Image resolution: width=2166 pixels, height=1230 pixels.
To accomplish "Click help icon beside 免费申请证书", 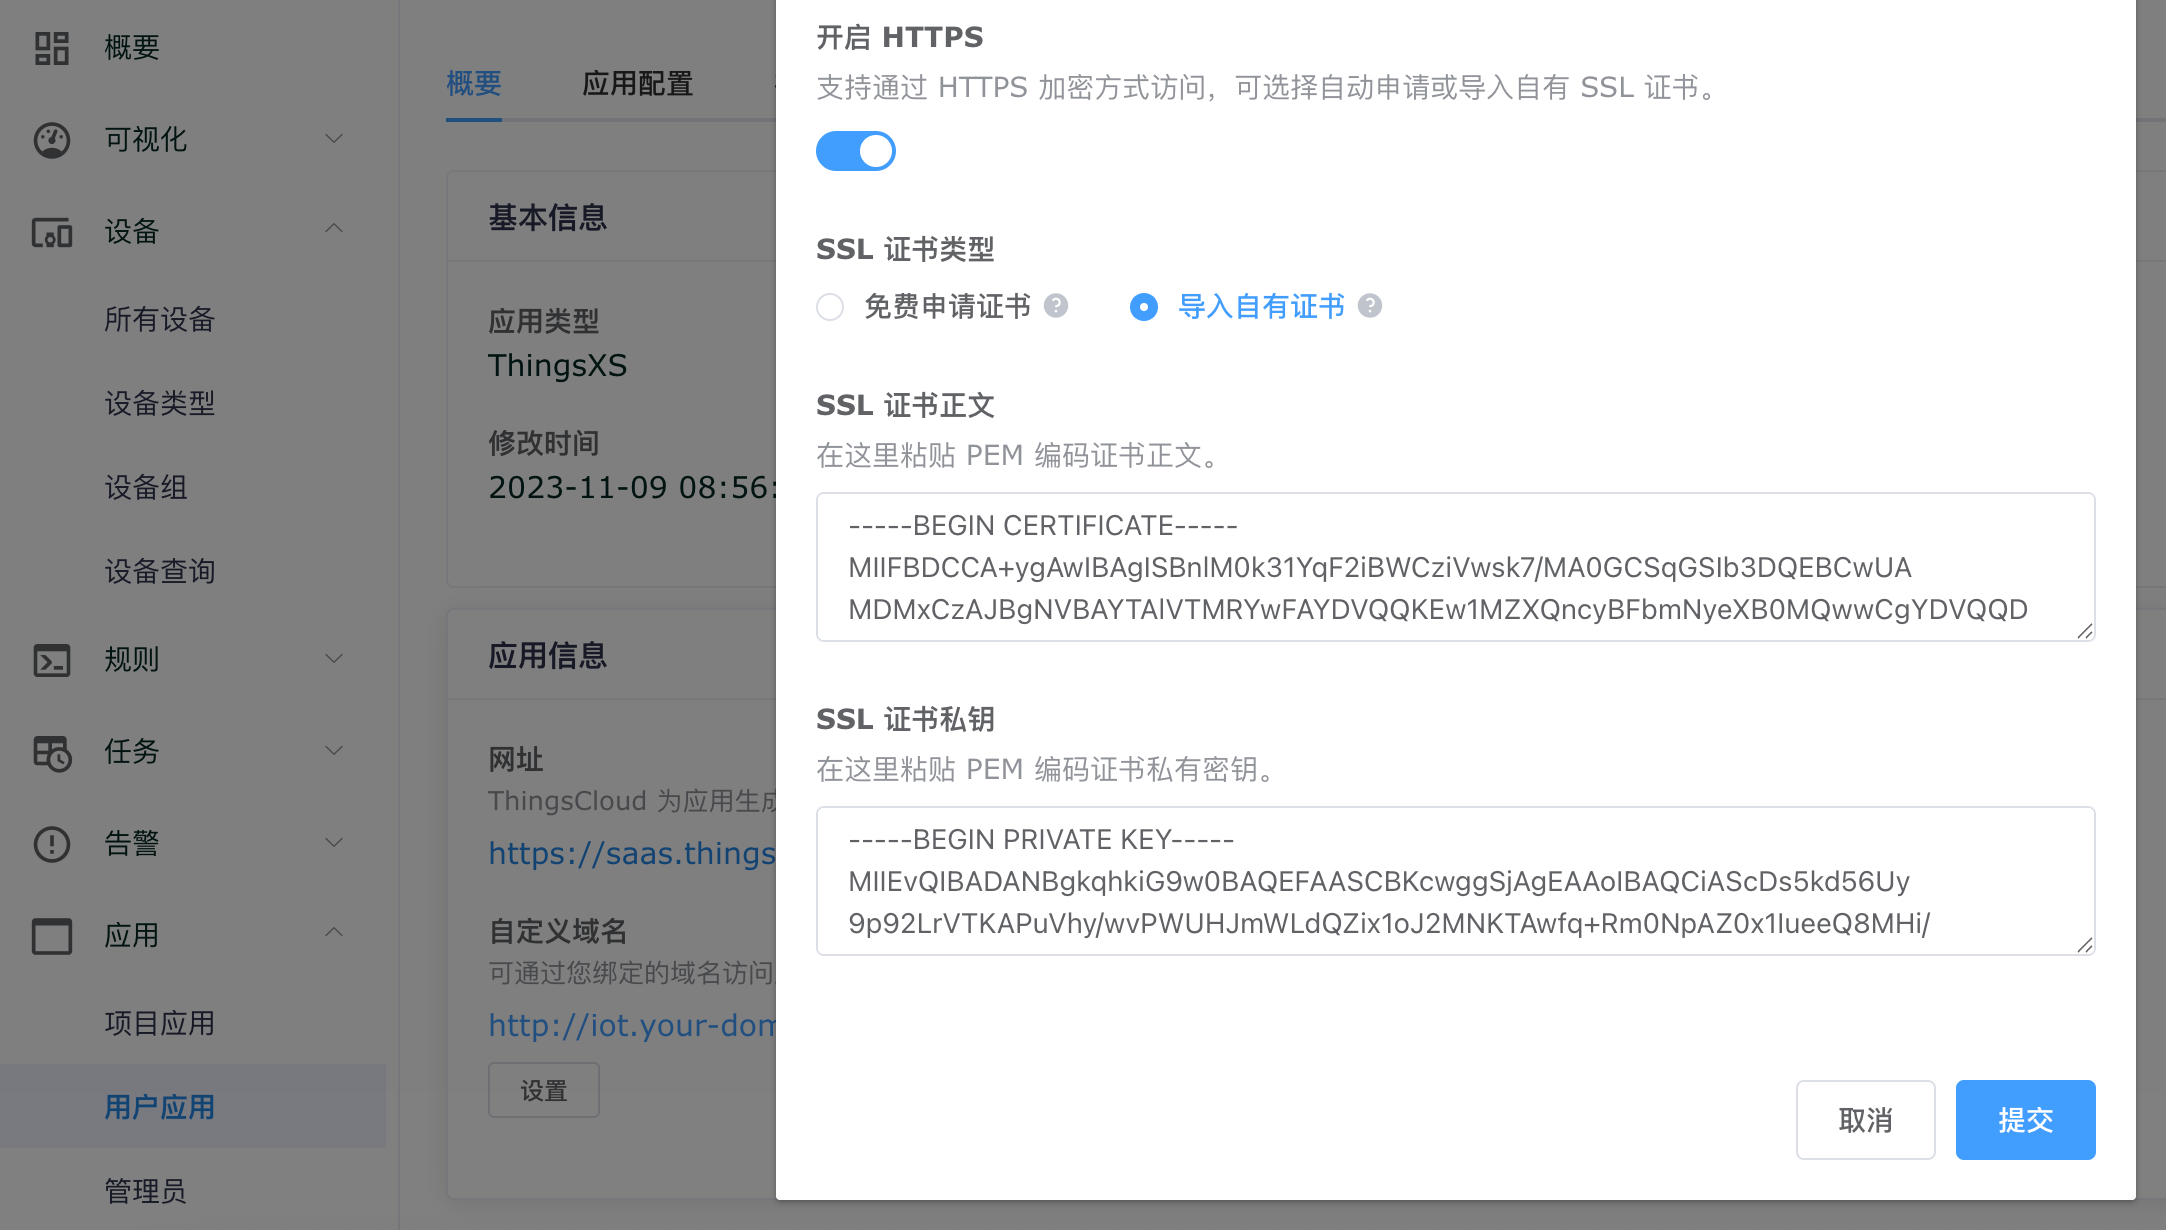I will point(1056,306).
